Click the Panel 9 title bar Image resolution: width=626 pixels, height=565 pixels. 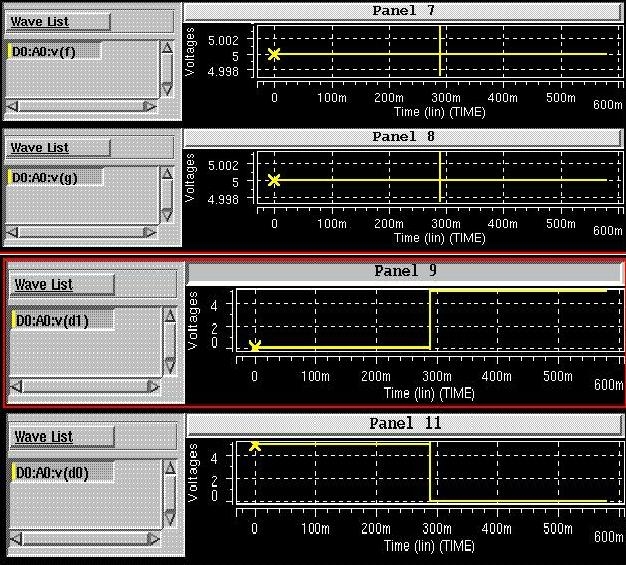(x=405, y=272)
